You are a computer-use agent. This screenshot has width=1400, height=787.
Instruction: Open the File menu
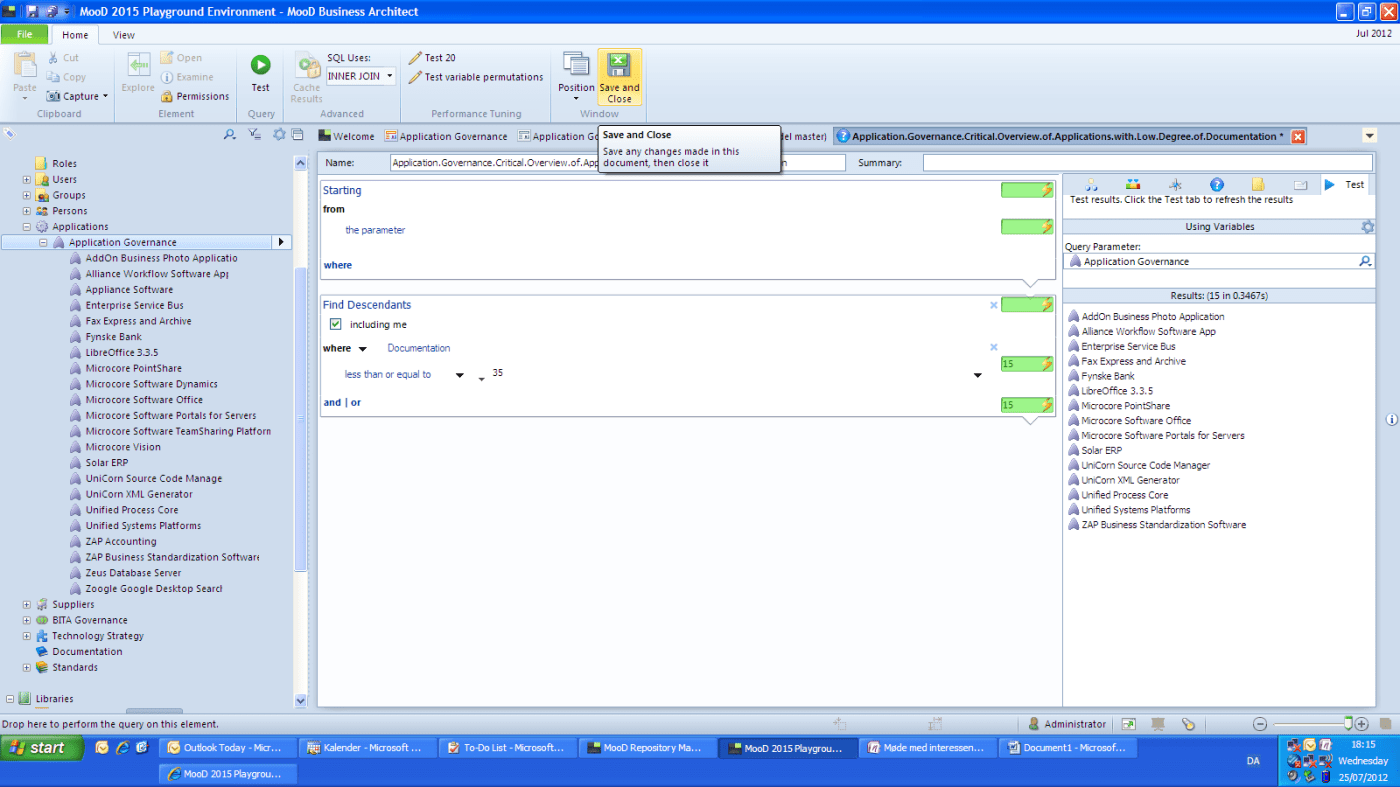[24, 35]
